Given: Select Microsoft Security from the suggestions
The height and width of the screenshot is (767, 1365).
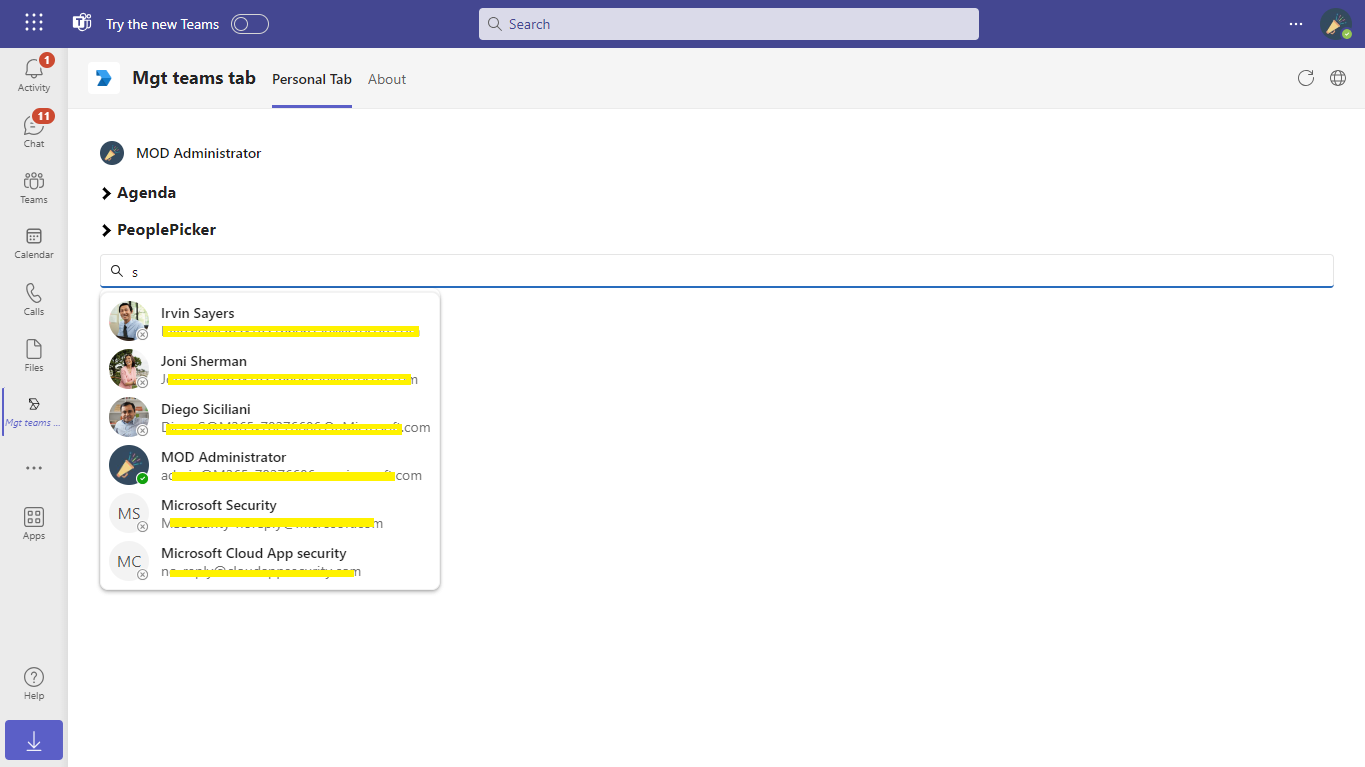Looking at the screenshot, I should click(x=270, y=513).
